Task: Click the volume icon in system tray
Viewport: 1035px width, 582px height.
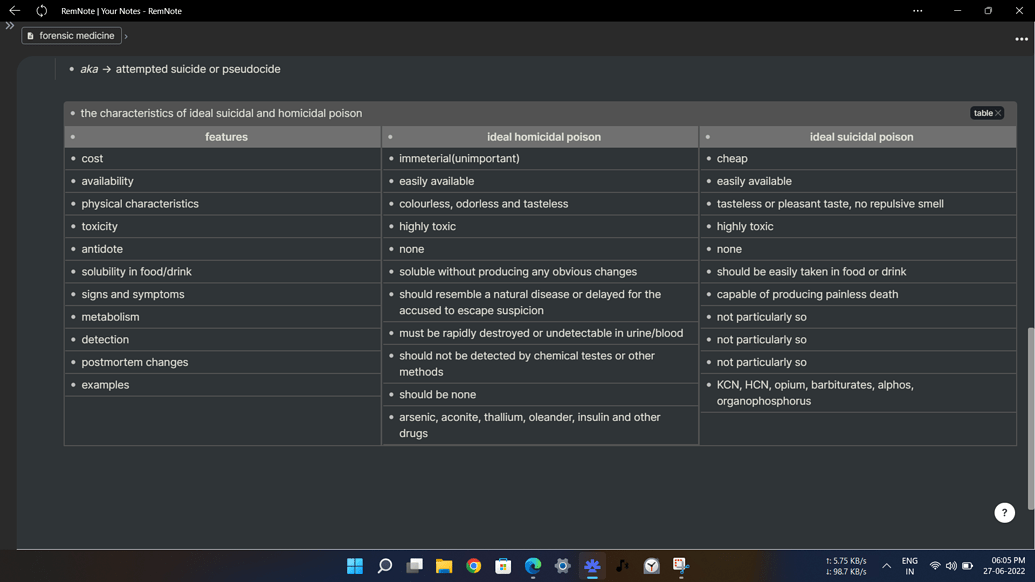Action: tap(951, 566)
